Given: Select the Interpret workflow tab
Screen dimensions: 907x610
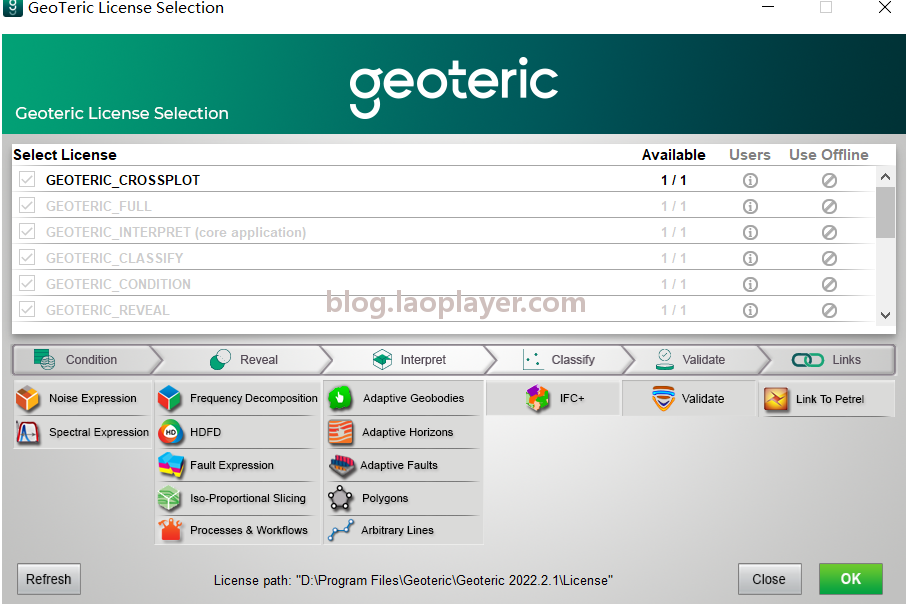Looking at the screenshot, I should (410, 360).
